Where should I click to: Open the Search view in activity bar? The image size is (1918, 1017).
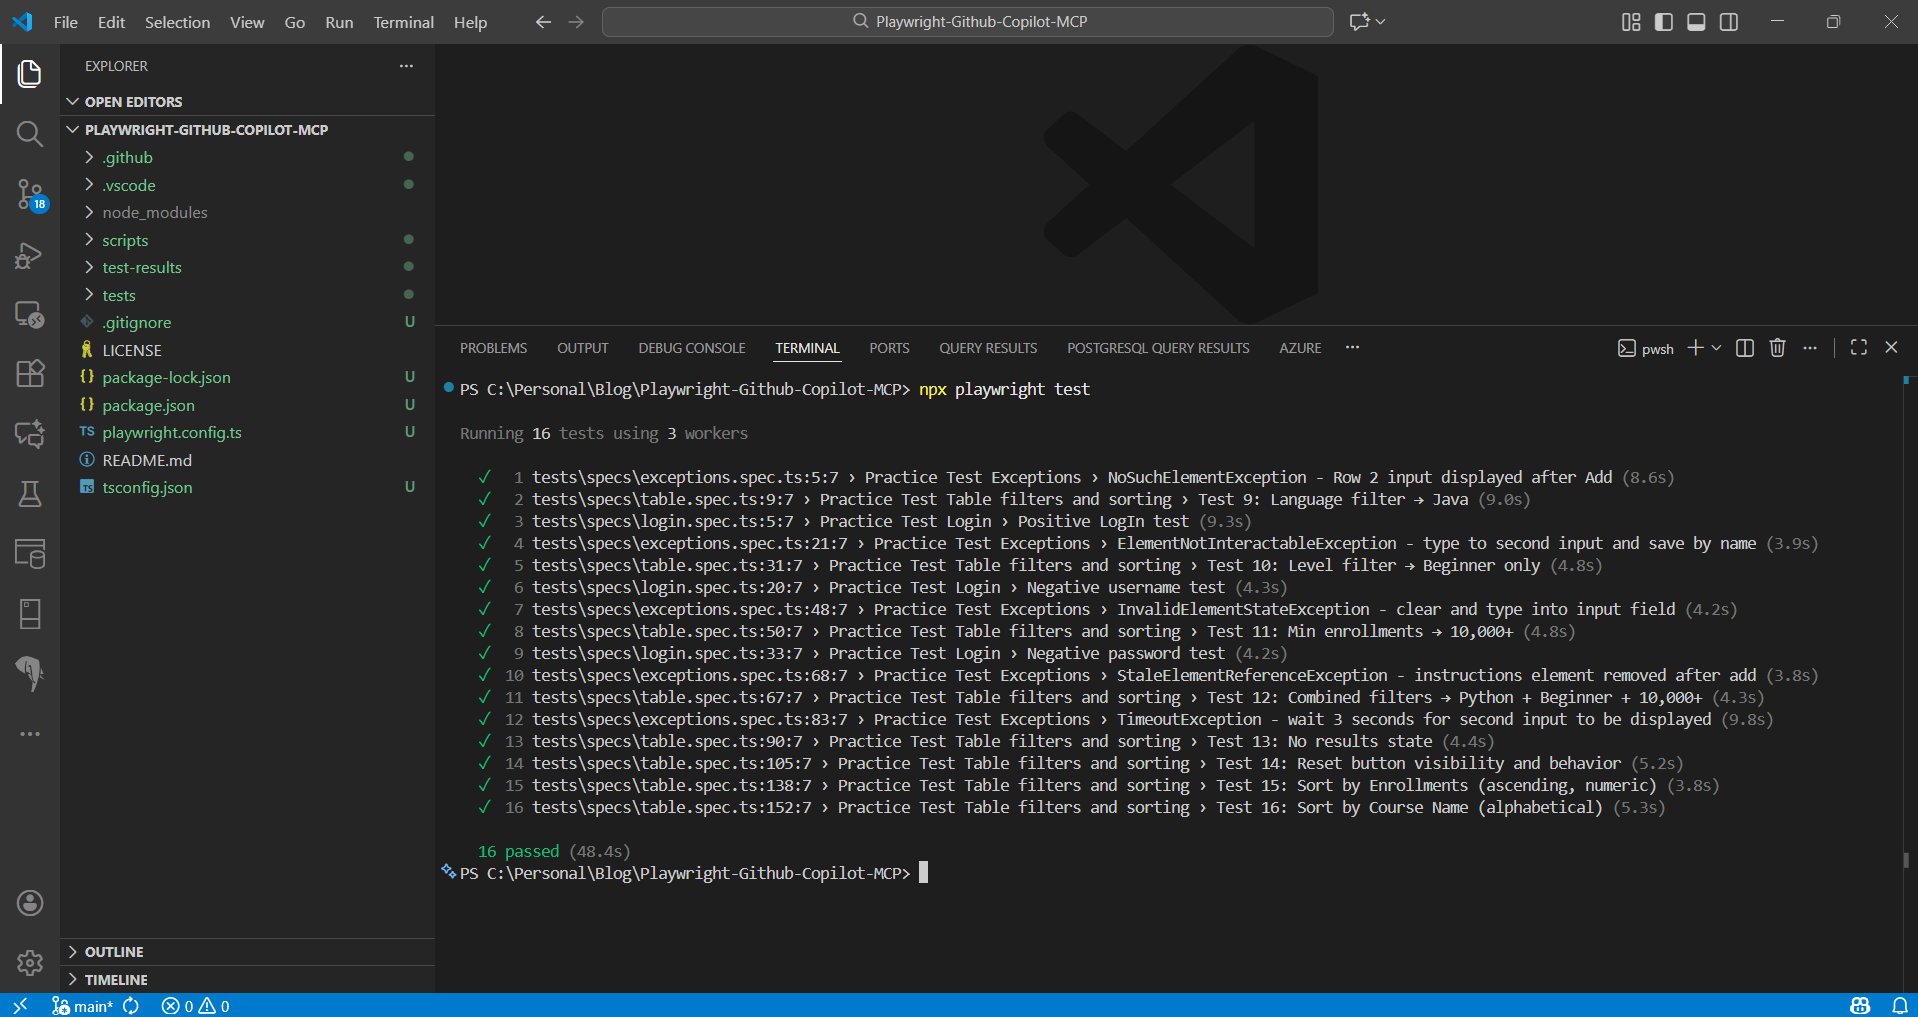pyautogui.click(x=30, y=133)
